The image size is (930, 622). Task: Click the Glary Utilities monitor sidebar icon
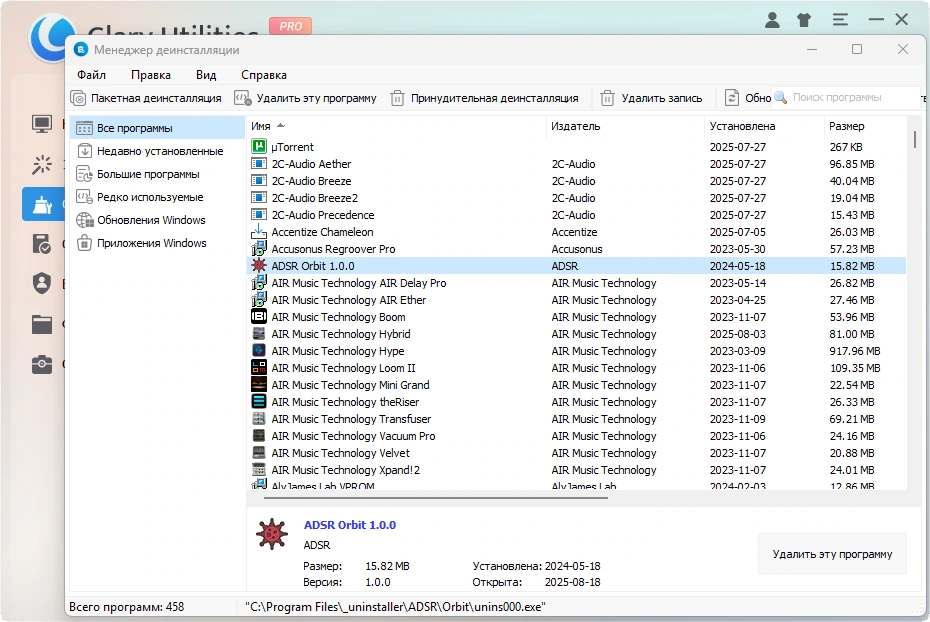tap(42, 124)
